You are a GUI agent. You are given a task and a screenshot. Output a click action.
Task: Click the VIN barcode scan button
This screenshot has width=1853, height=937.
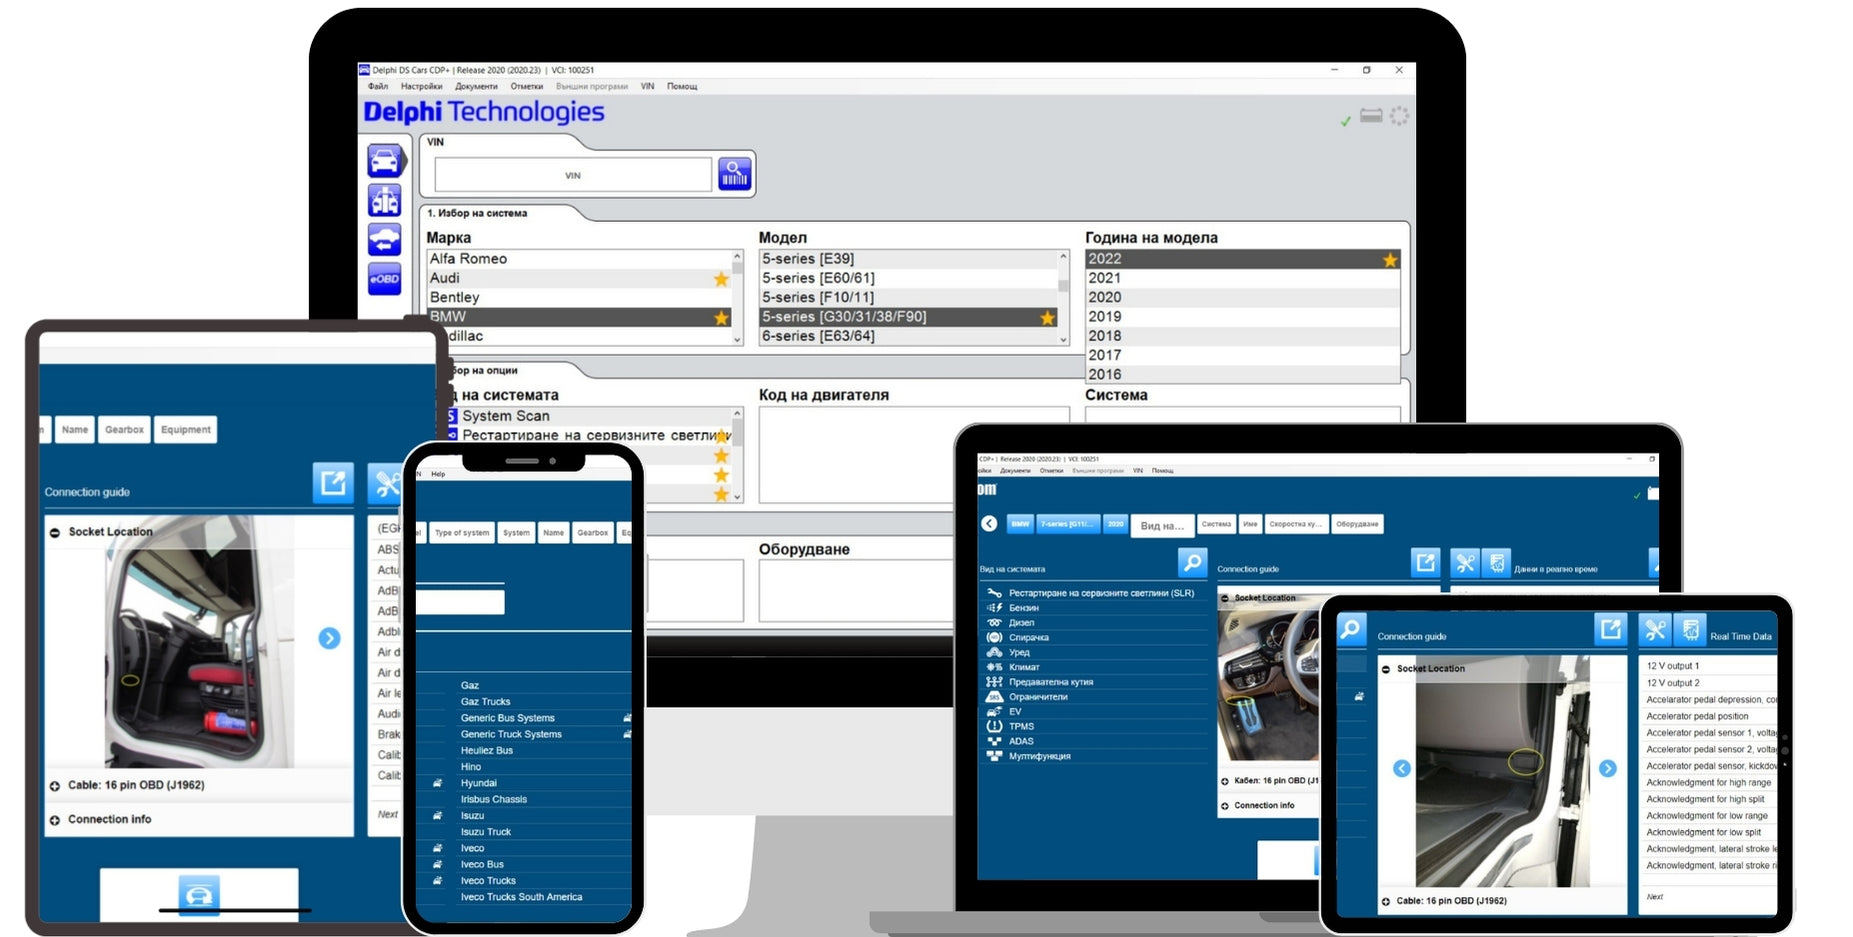pos(734,174)
